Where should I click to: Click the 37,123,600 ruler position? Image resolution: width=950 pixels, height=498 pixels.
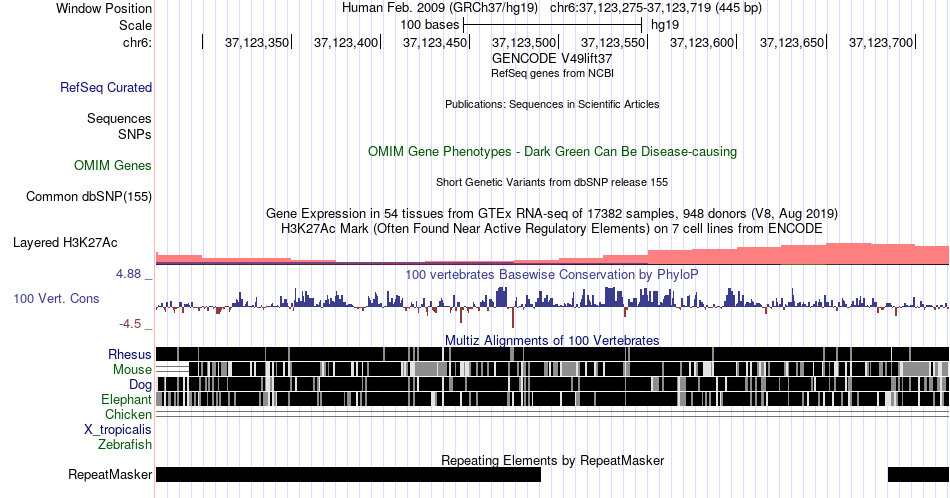[702, 43]
